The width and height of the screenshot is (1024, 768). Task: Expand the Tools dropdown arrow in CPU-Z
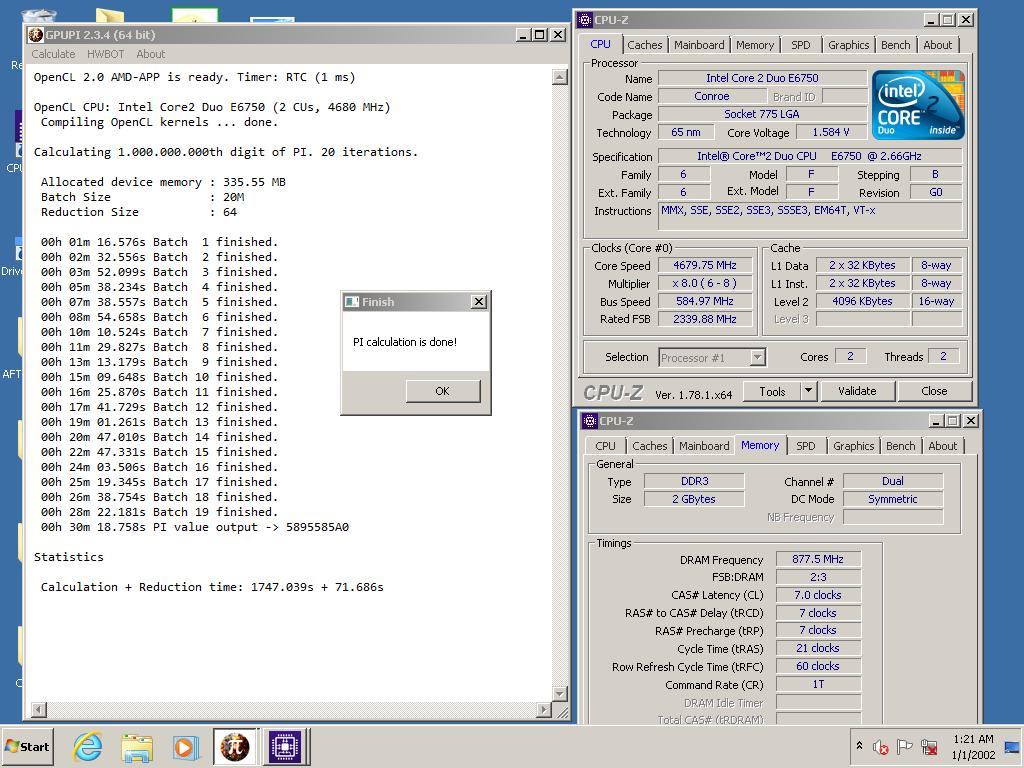coord(808,391)
